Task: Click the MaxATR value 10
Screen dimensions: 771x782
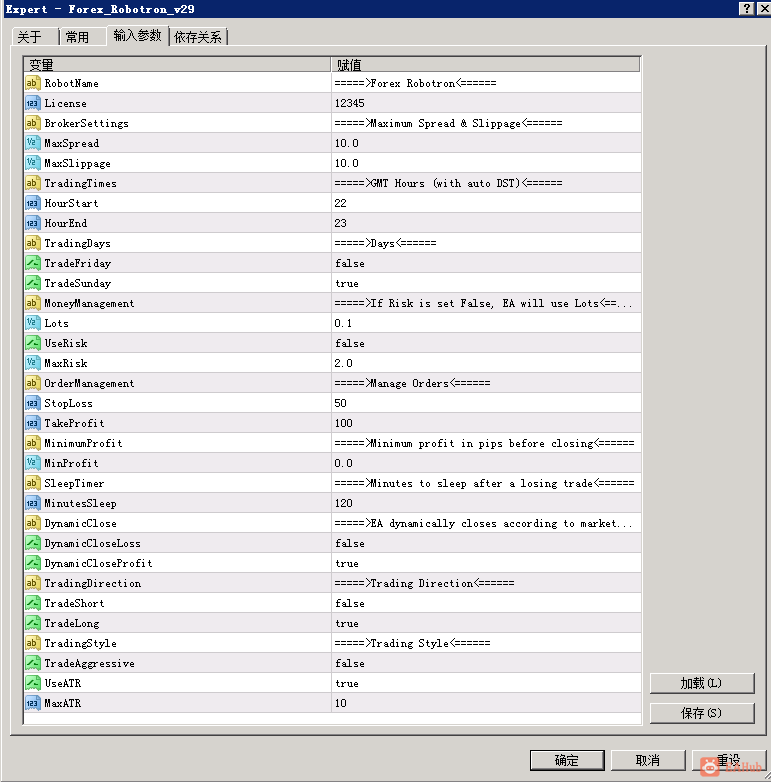Action: coord(341,703)
